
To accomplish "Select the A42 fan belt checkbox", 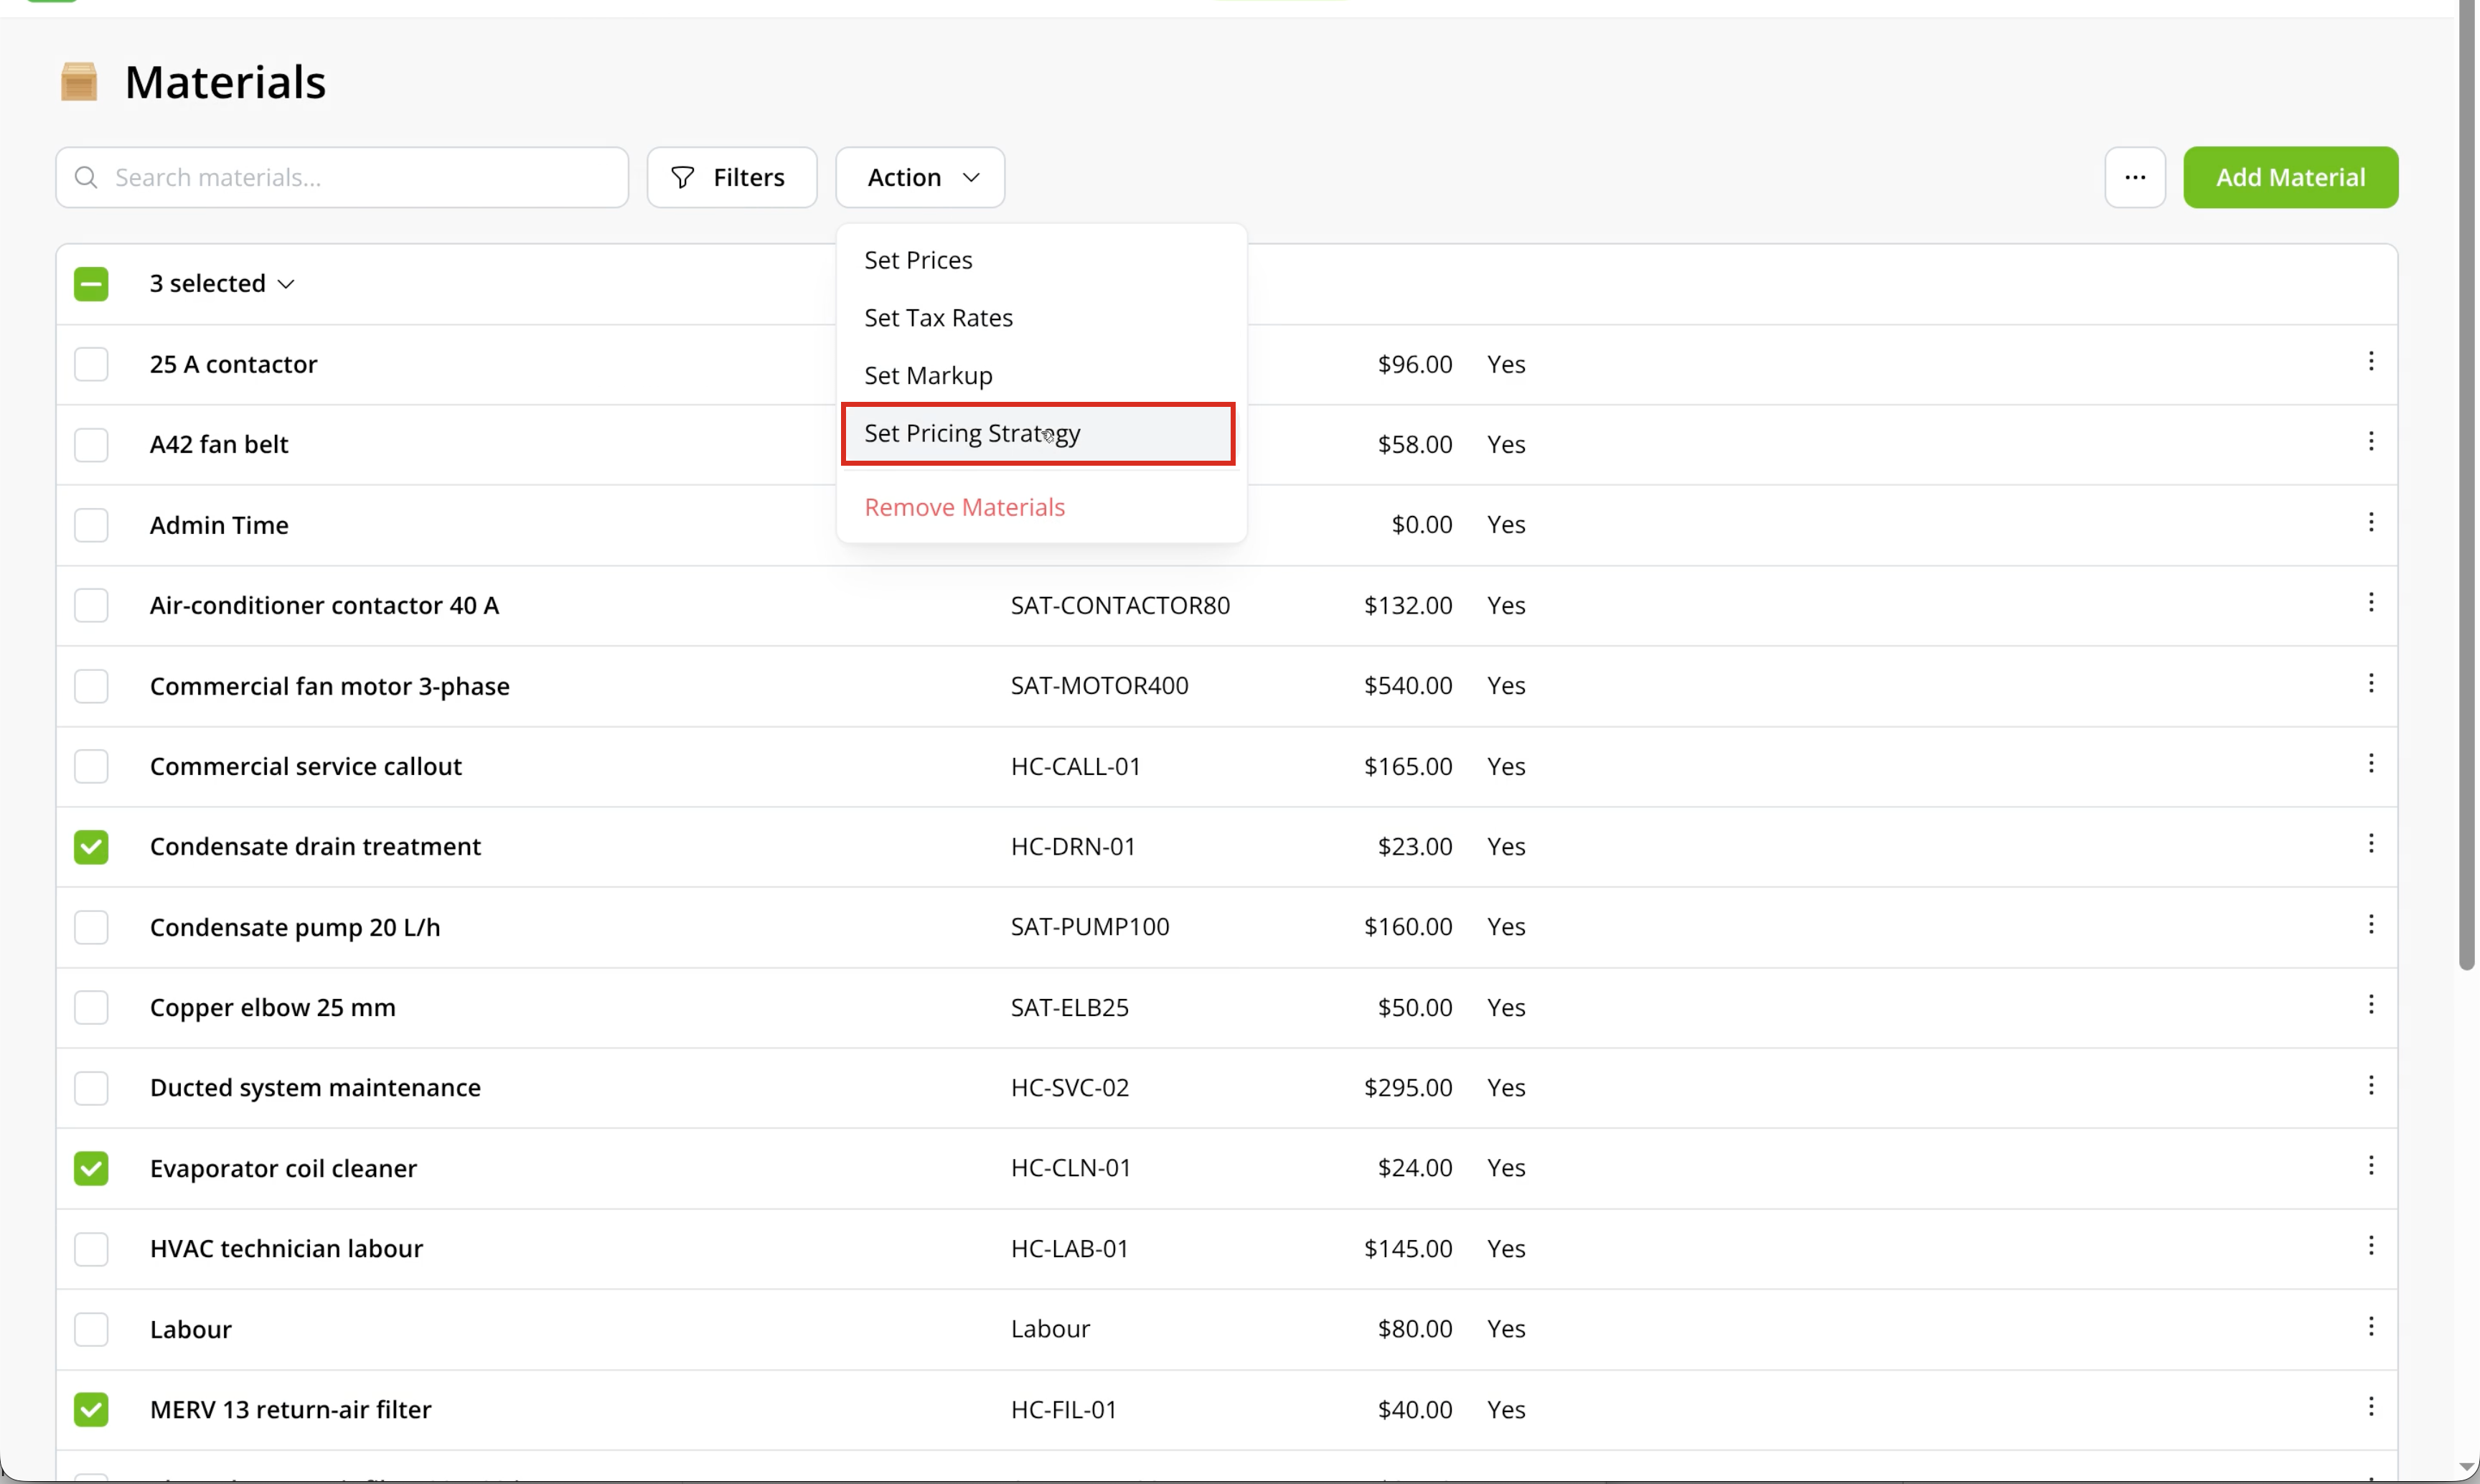I will pos(91,445).
